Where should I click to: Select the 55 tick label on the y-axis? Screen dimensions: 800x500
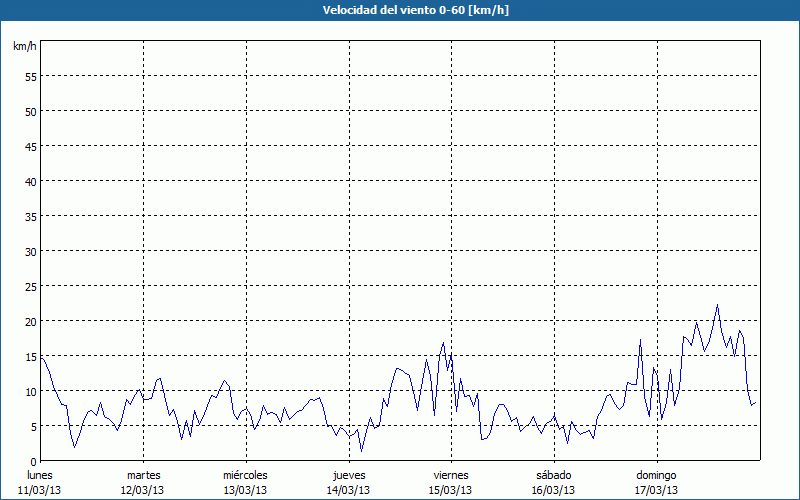(x=30, y=76)
